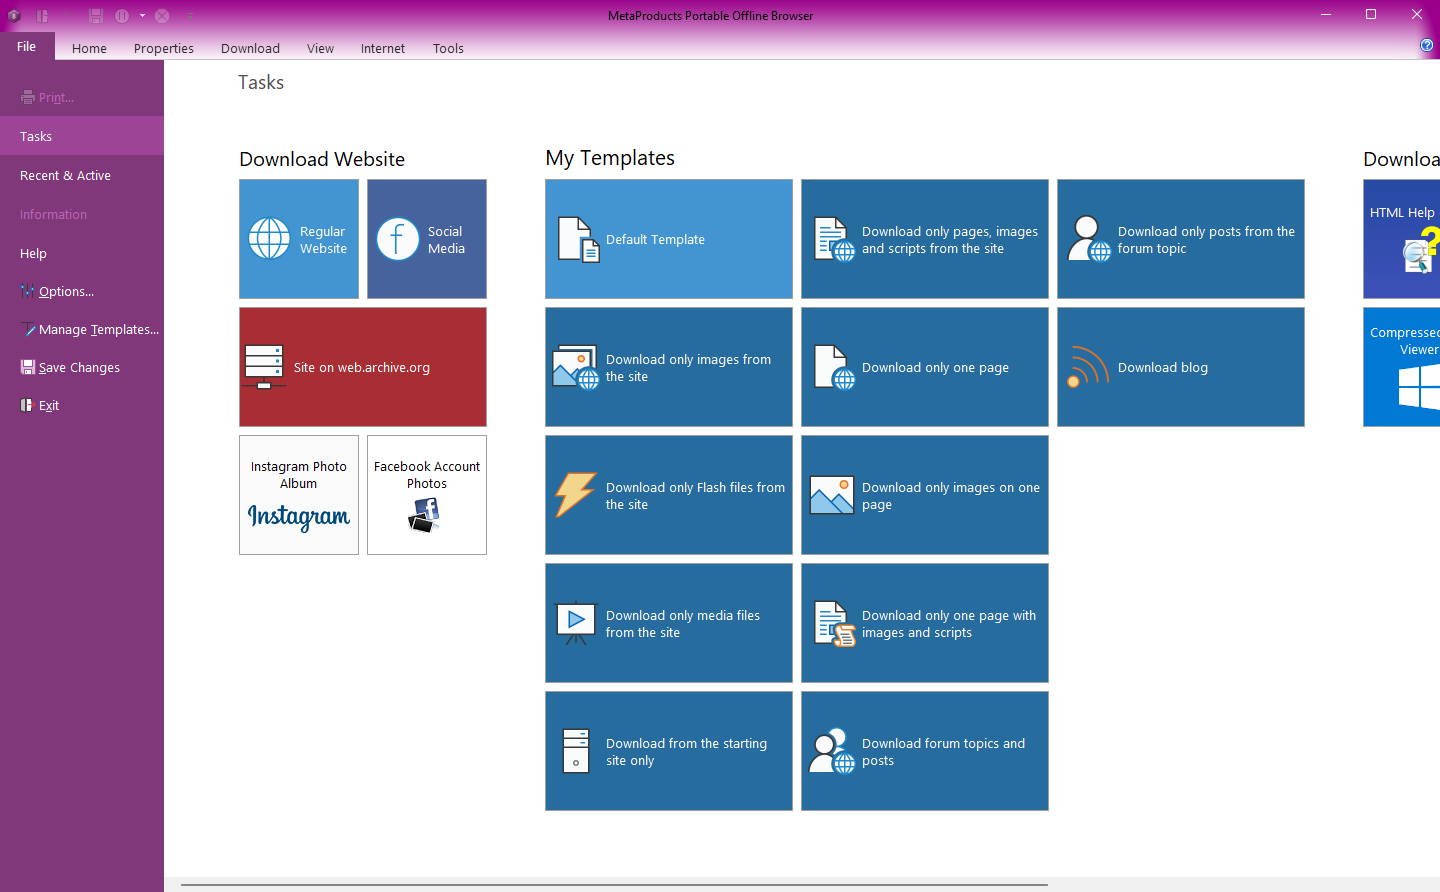
Task: Open Help in the File sidebar
Action: 82,253
